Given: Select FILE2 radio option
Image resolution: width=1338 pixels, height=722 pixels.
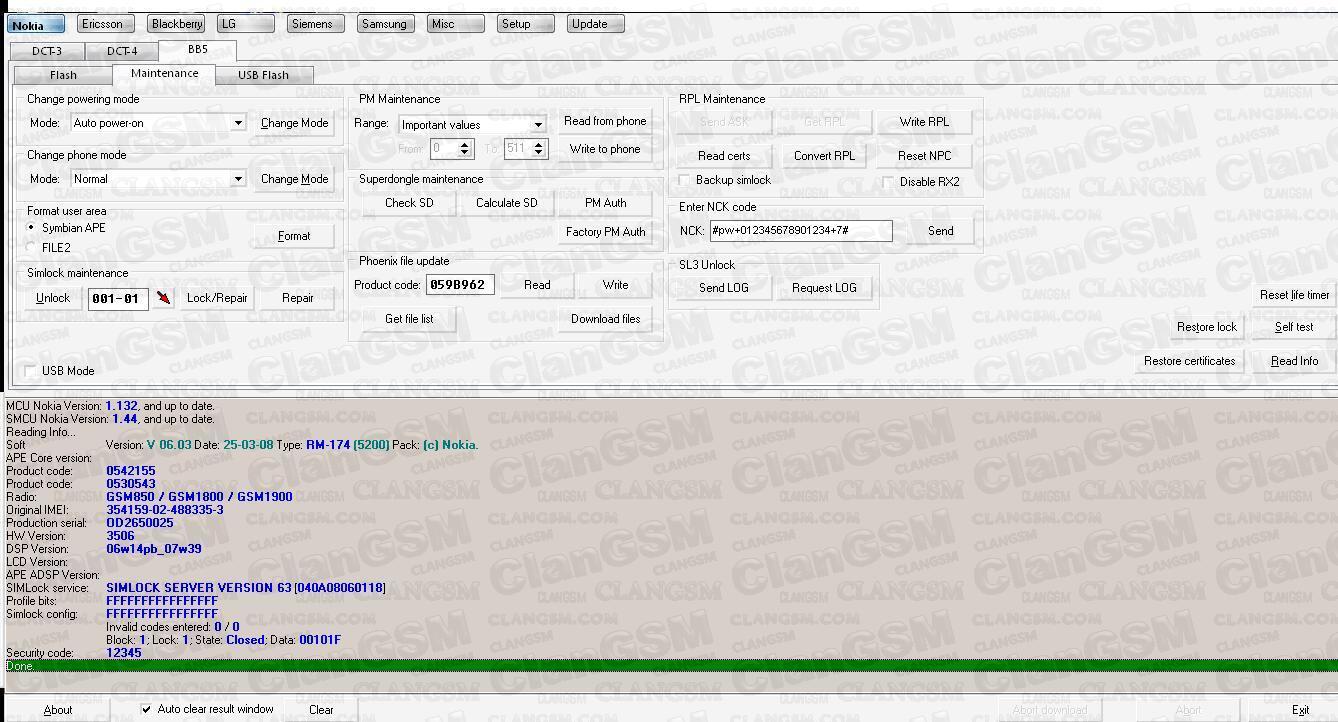Looking at the screenshot, I should (x=49, y=247).
